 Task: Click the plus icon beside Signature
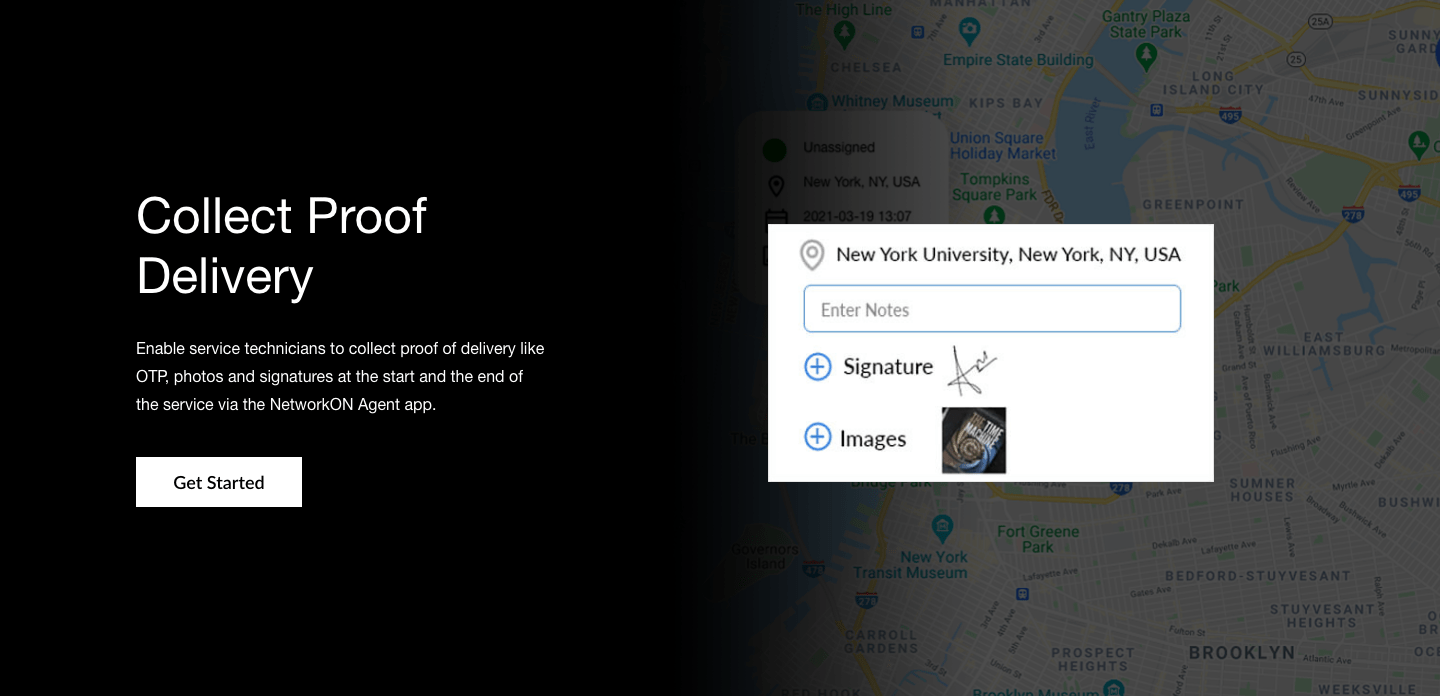pos(818,367)
